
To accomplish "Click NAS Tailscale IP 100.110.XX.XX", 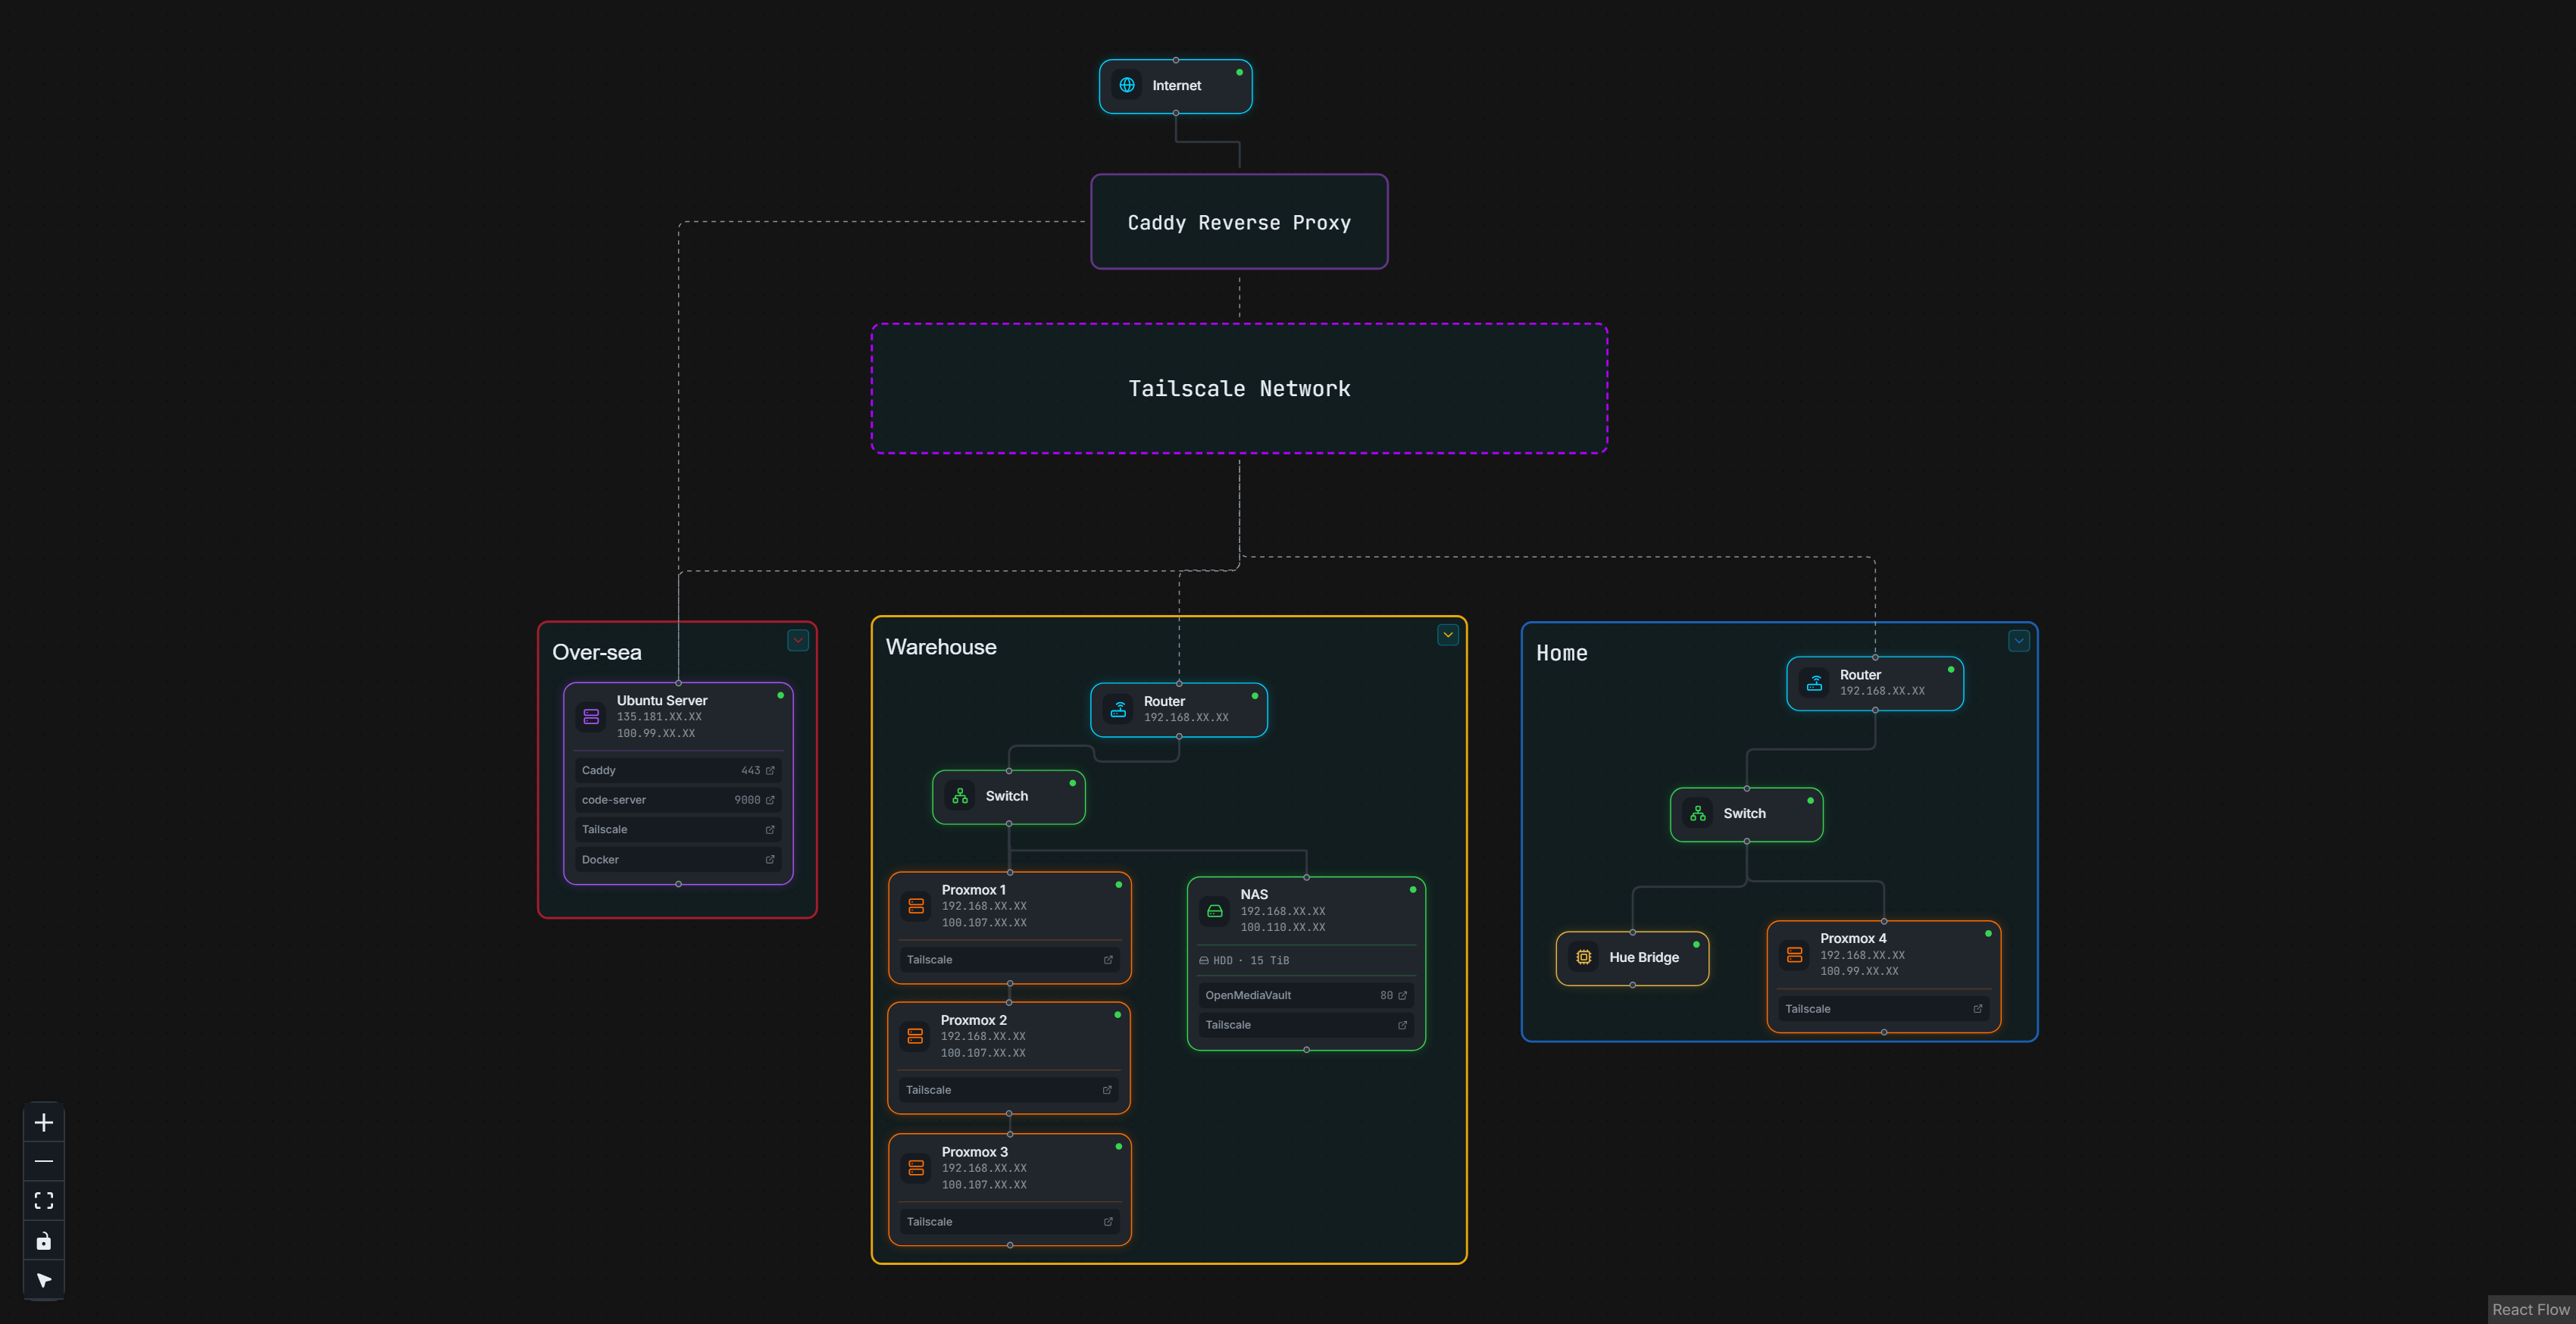I will pyautogui.click(x=1283, y=928).
